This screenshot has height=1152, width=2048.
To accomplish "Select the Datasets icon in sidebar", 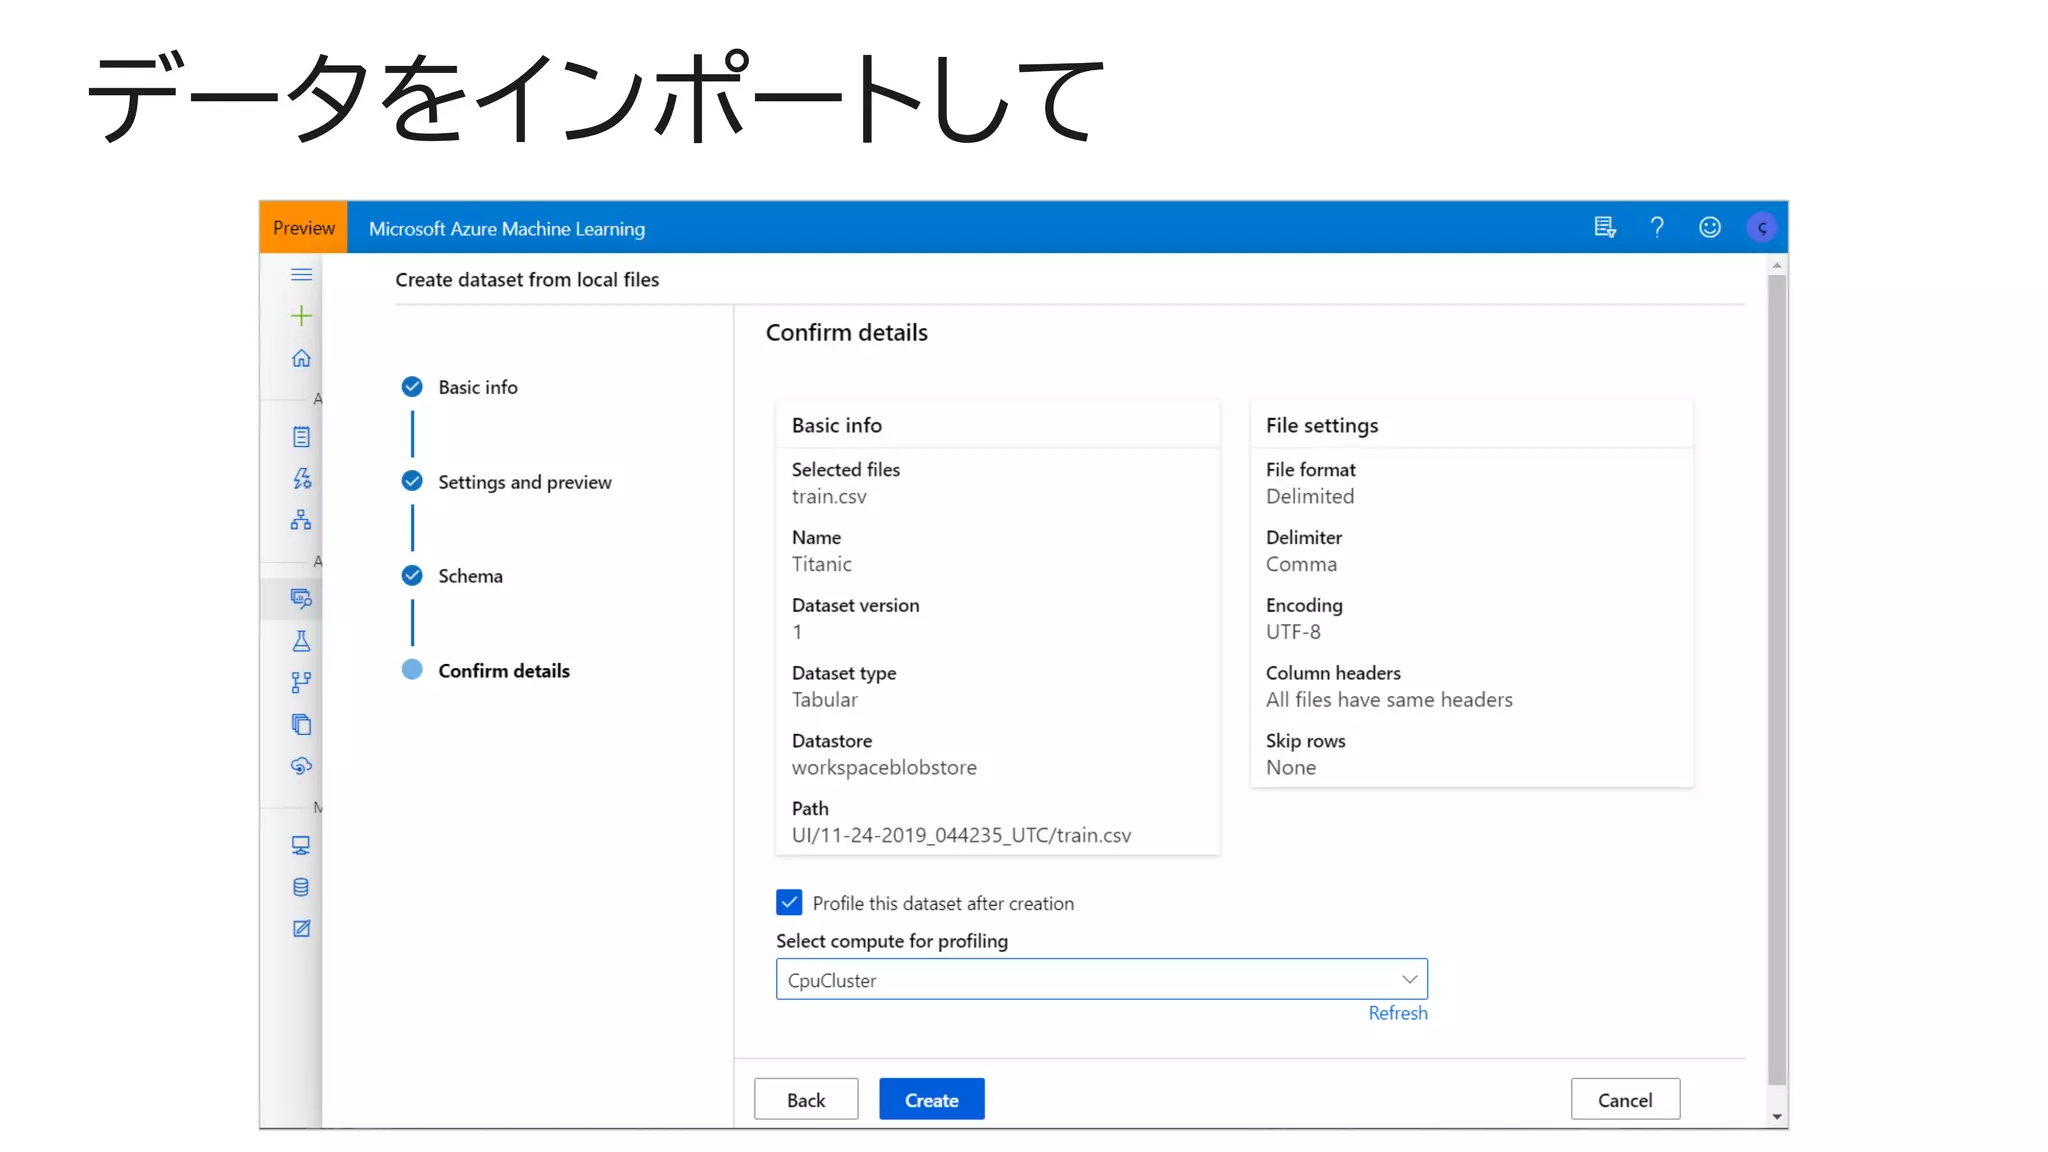I will point(301,598).
